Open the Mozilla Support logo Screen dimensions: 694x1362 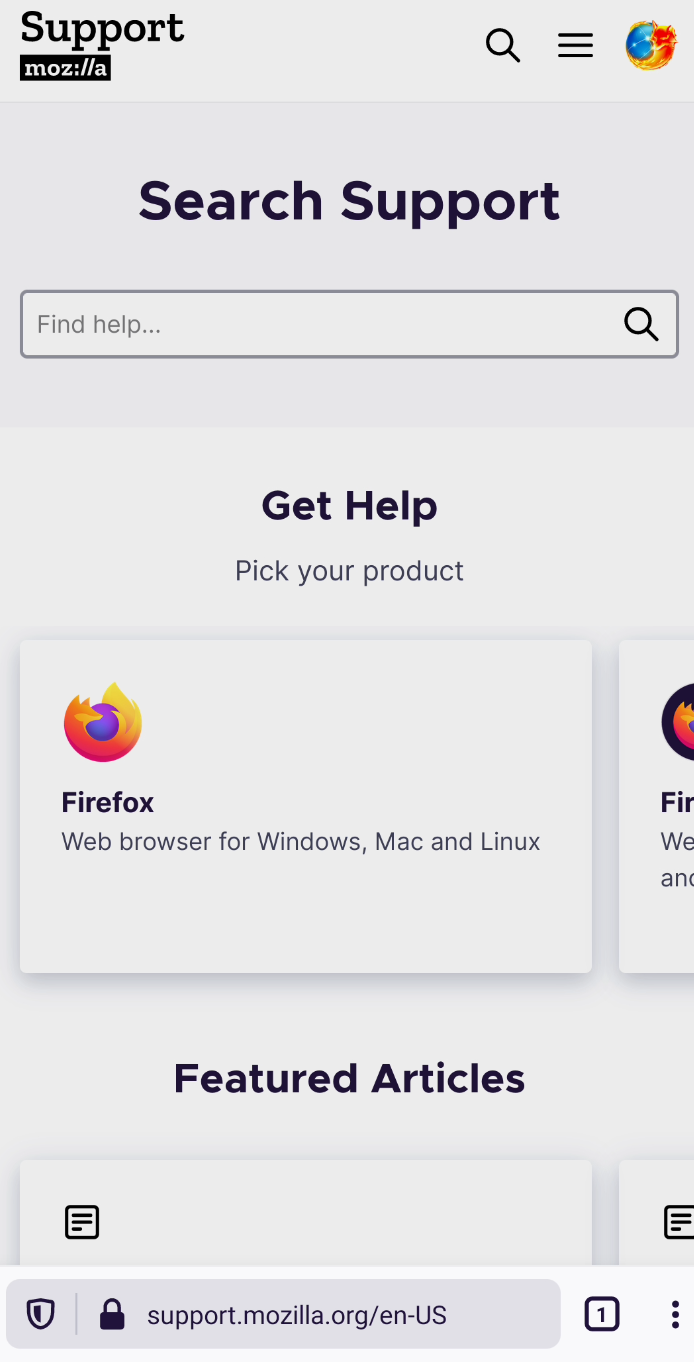[x=100, y=44]
